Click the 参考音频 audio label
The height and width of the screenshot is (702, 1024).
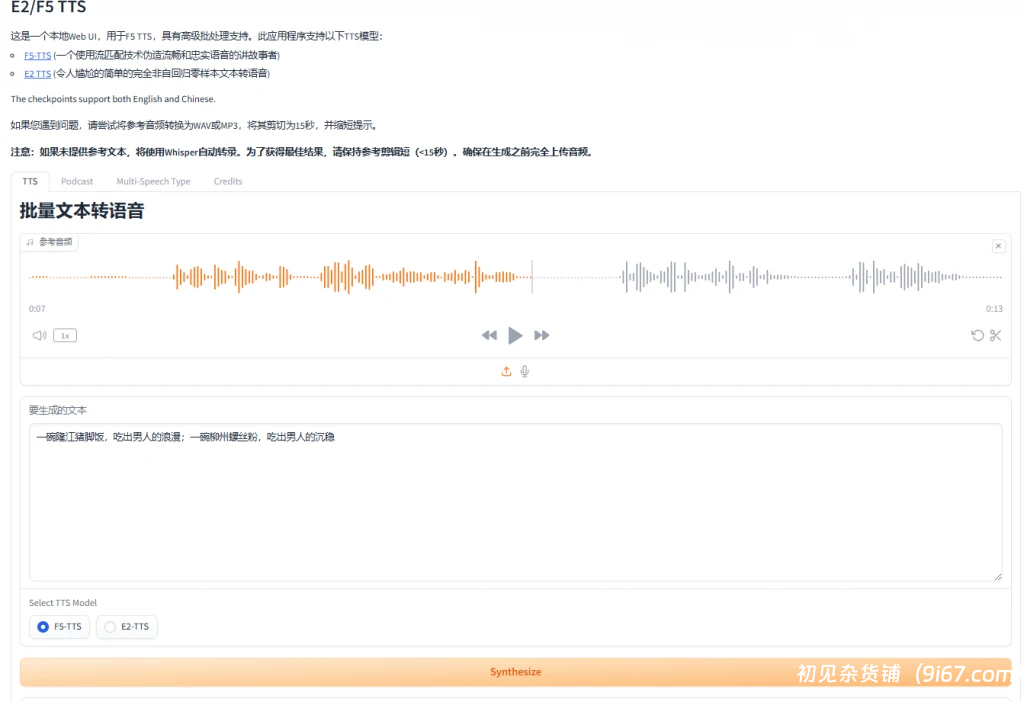50,242
